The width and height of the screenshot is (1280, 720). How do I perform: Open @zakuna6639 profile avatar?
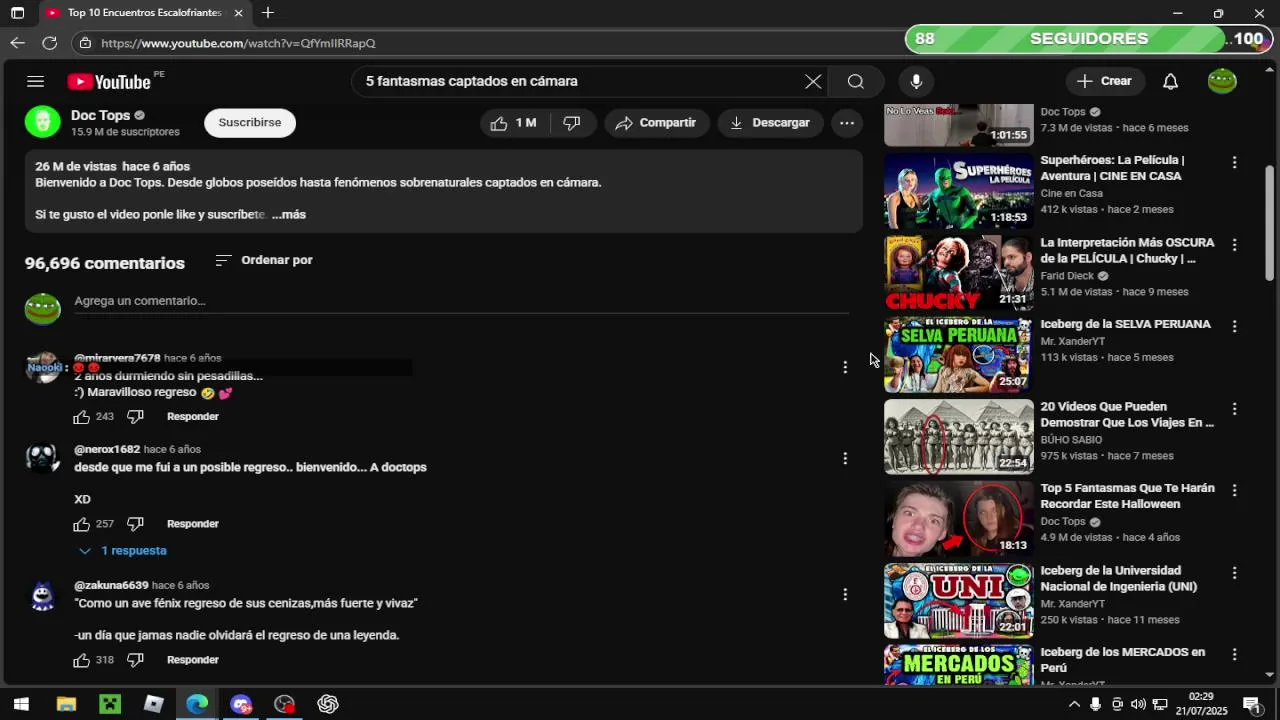pos(42,596)
